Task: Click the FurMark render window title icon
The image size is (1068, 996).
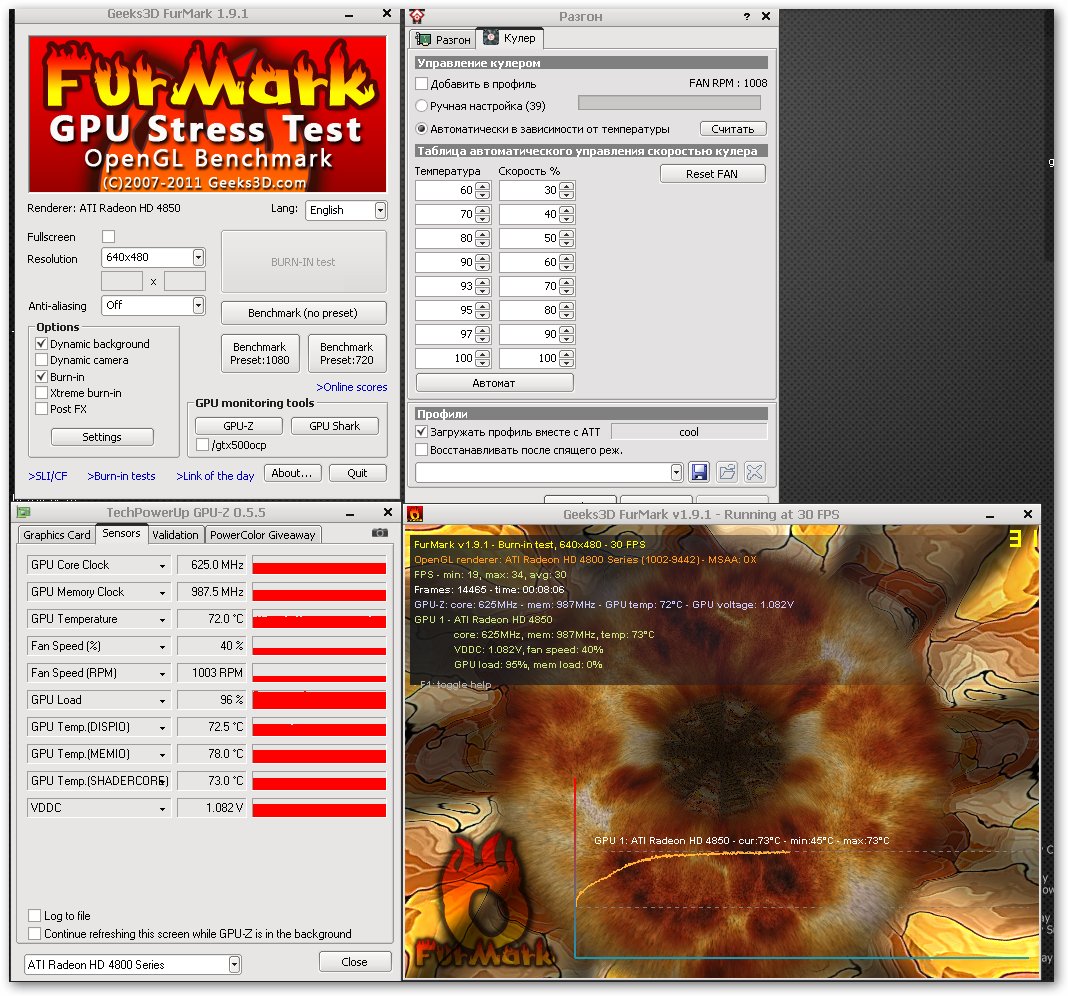Action: click(x=415, y=514)
